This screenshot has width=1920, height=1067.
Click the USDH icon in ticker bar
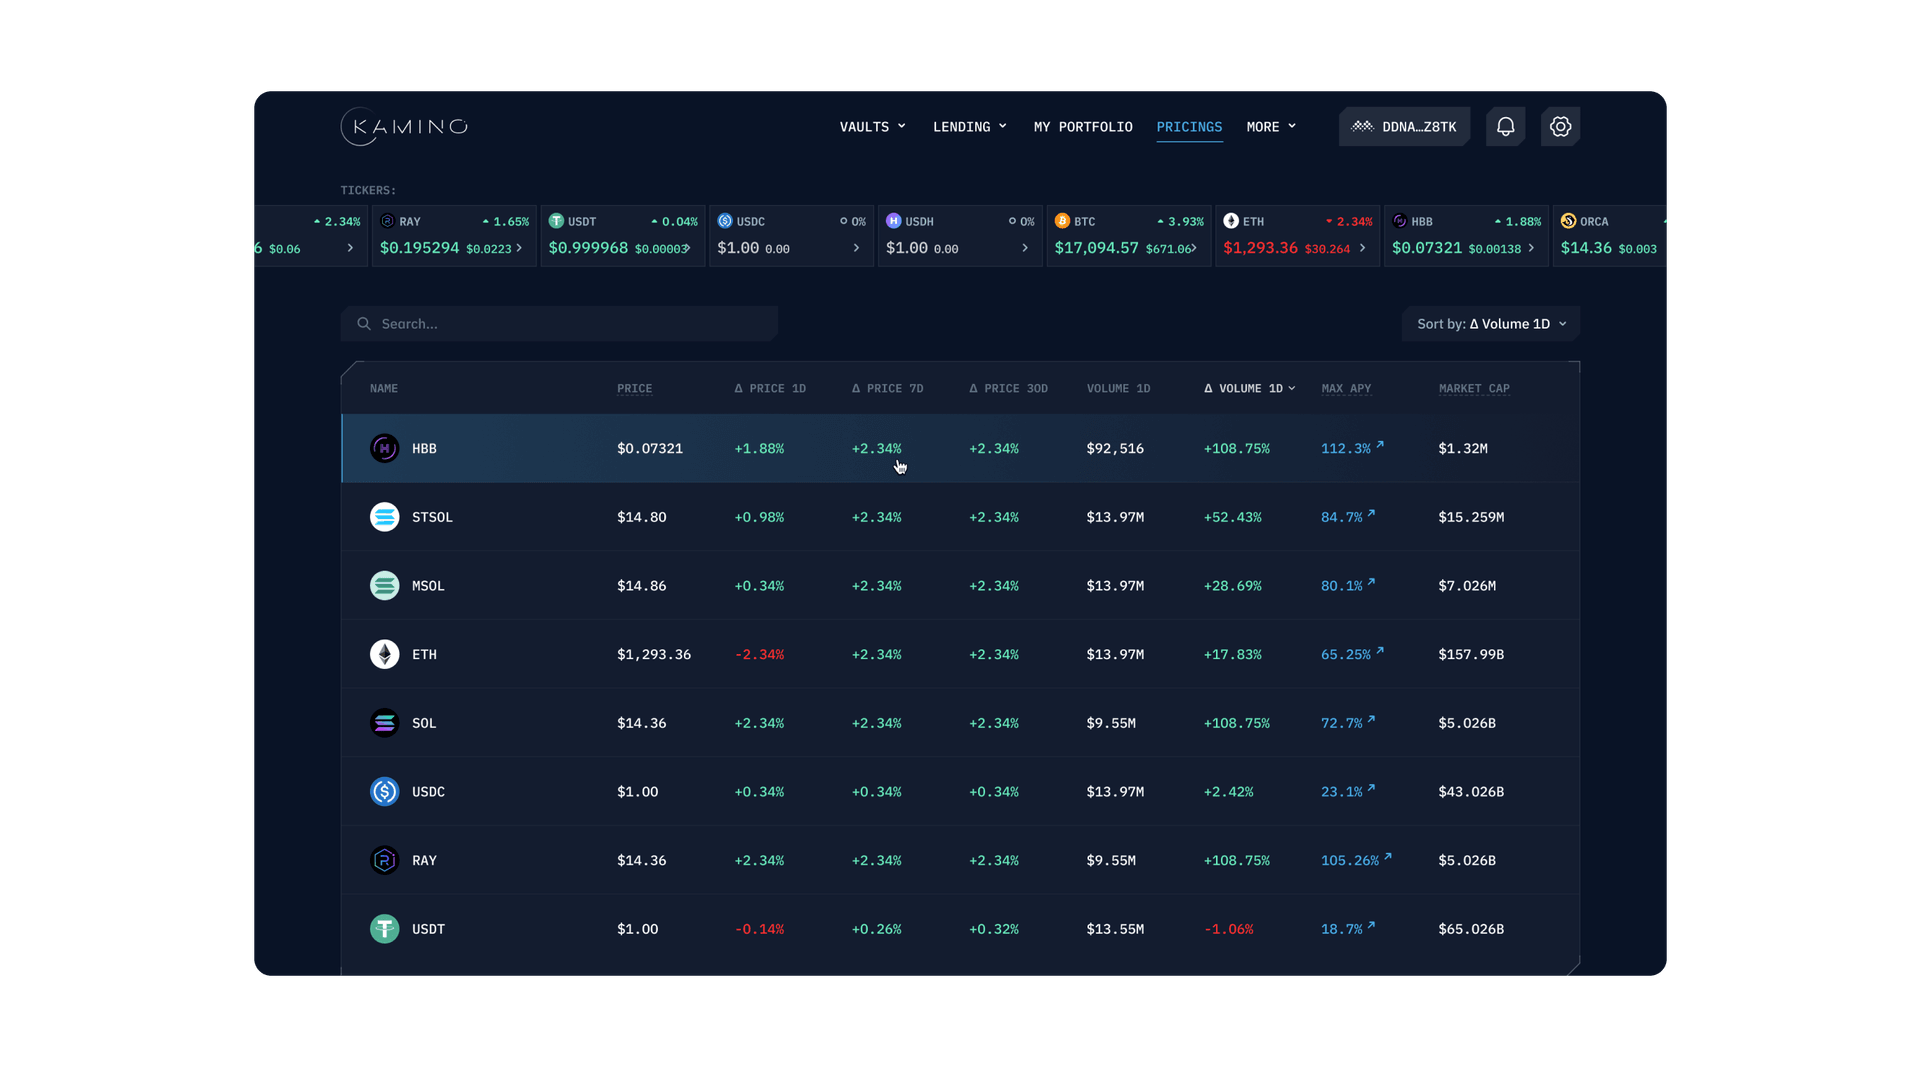894,221
